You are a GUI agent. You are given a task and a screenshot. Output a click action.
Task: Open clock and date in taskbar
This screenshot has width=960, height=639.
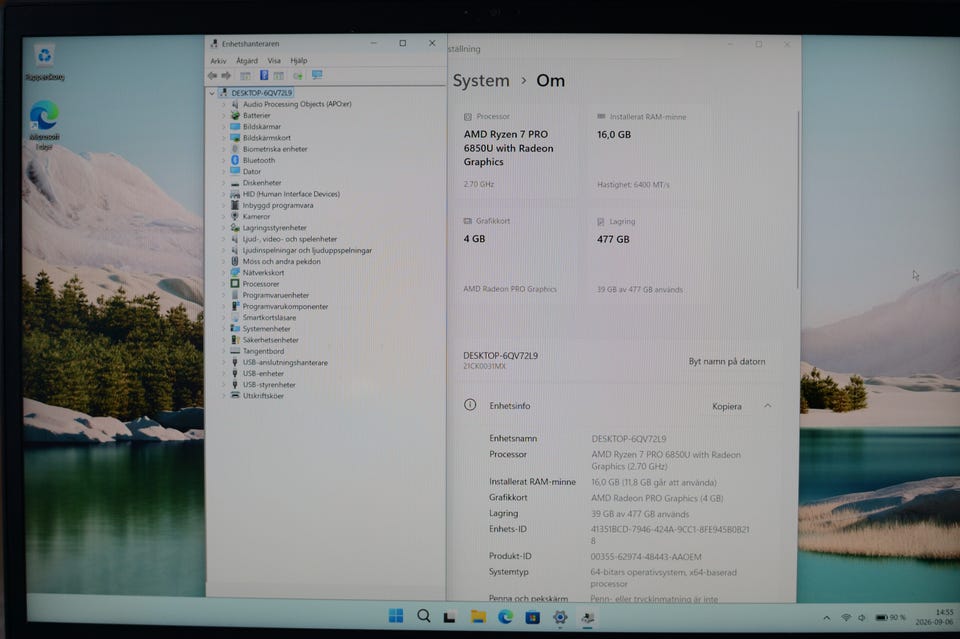click(x=936, y=616)
